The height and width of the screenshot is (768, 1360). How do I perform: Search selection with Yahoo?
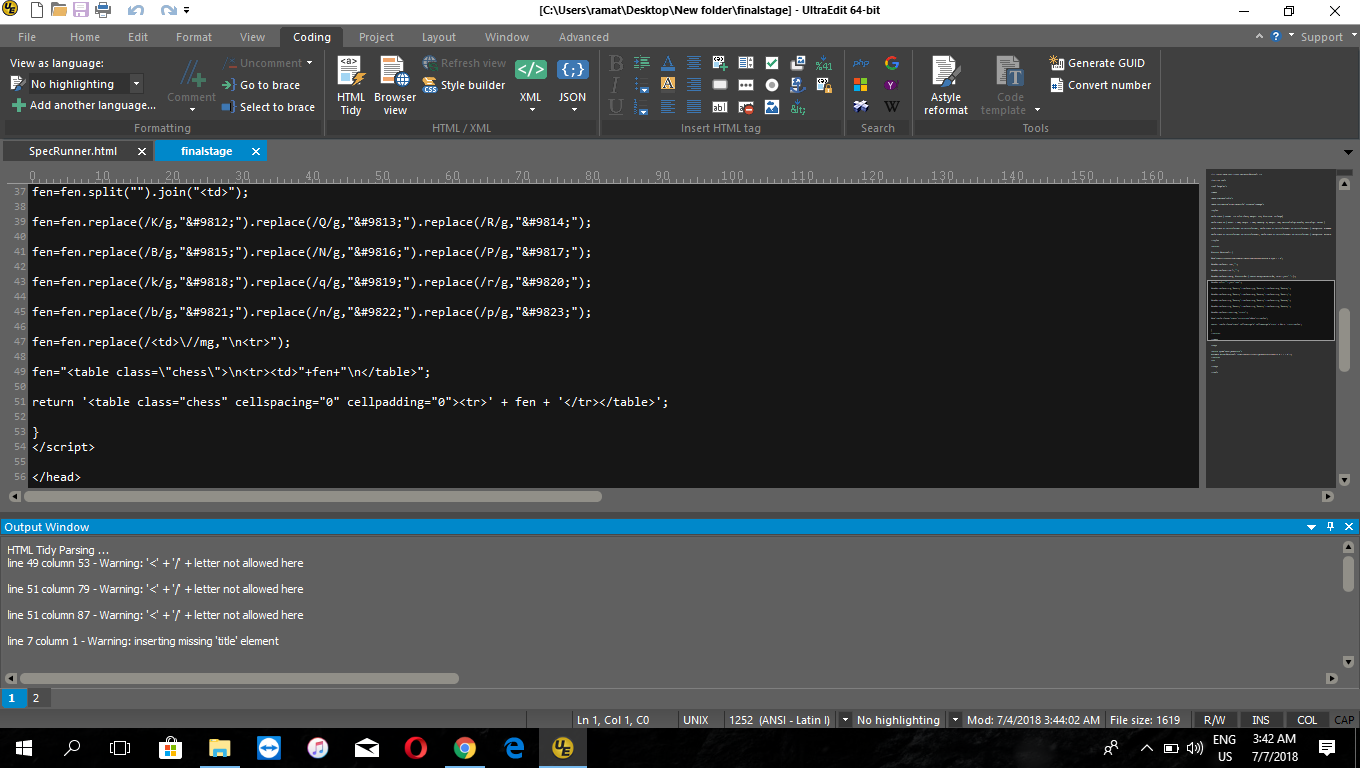coord(892,85)
